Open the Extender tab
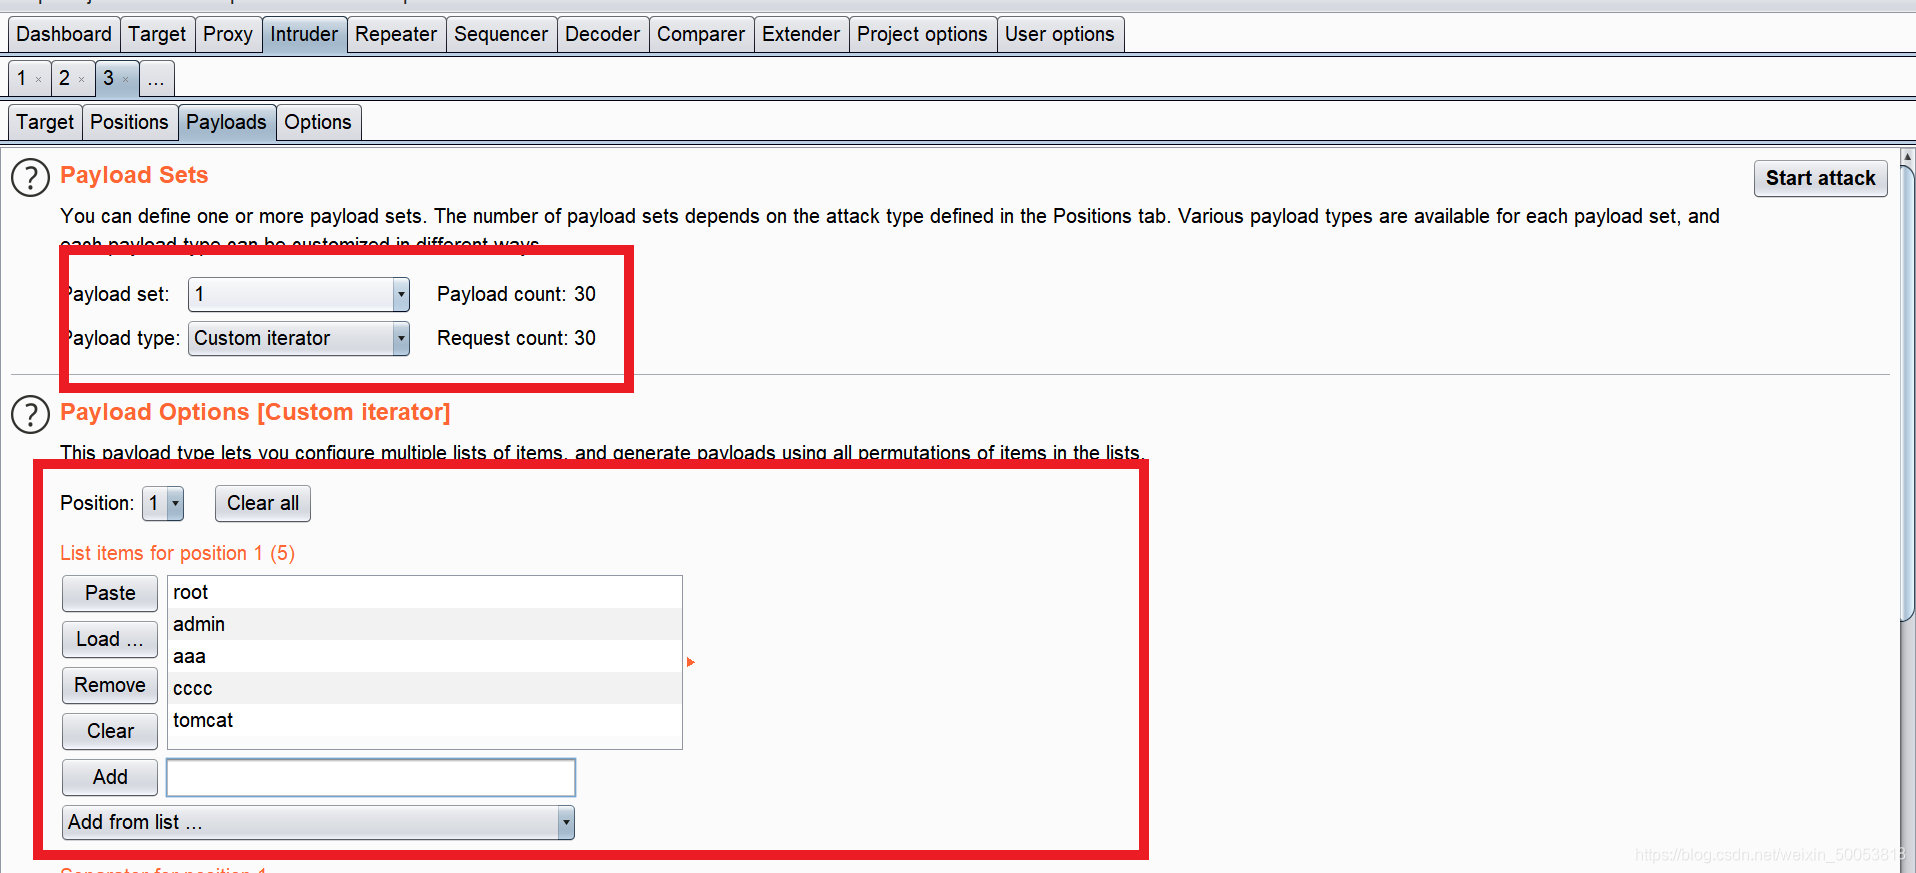Image resolution: width=1916 pixels, height=873 pixels. pyautogui.click(x=801, y=34)
